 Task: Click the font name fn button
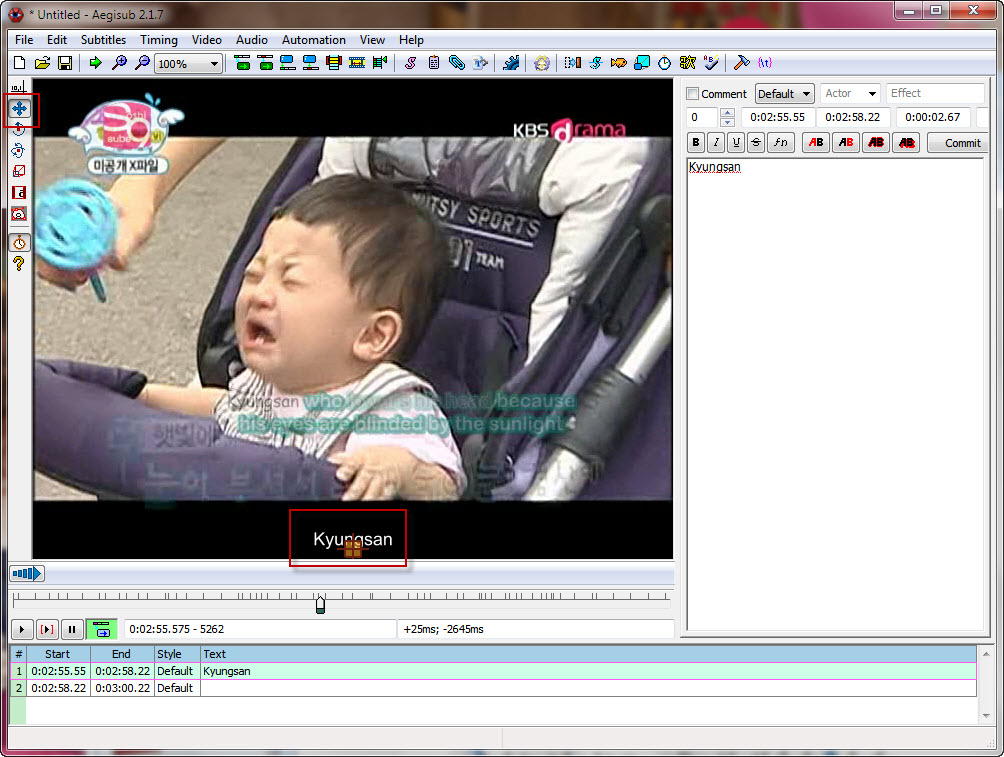coord(781,142)
